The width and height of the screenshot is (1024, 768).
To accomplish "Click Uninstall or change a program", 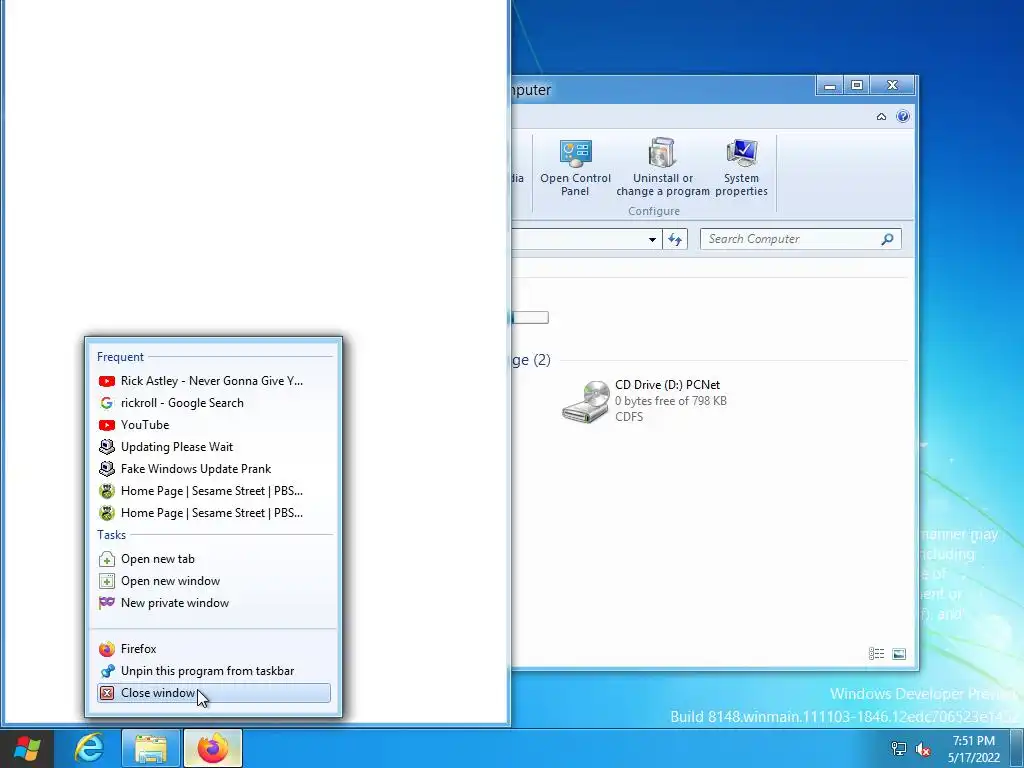I will pos(663,167).
